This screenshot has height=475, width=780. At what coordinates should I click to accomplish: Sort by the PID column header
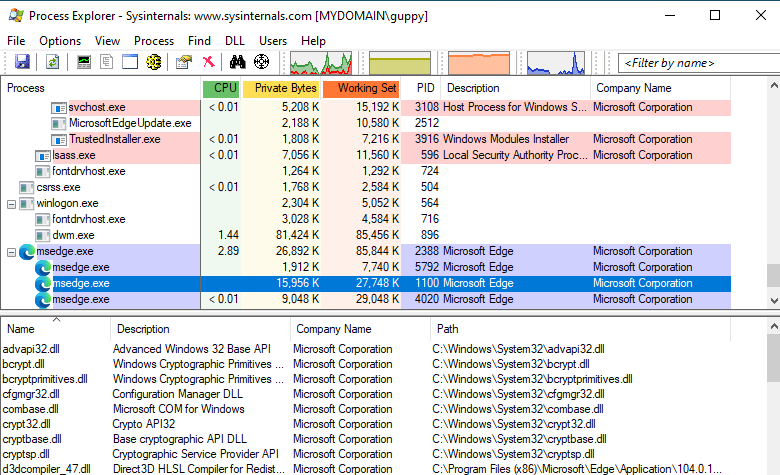click(421, 88)
